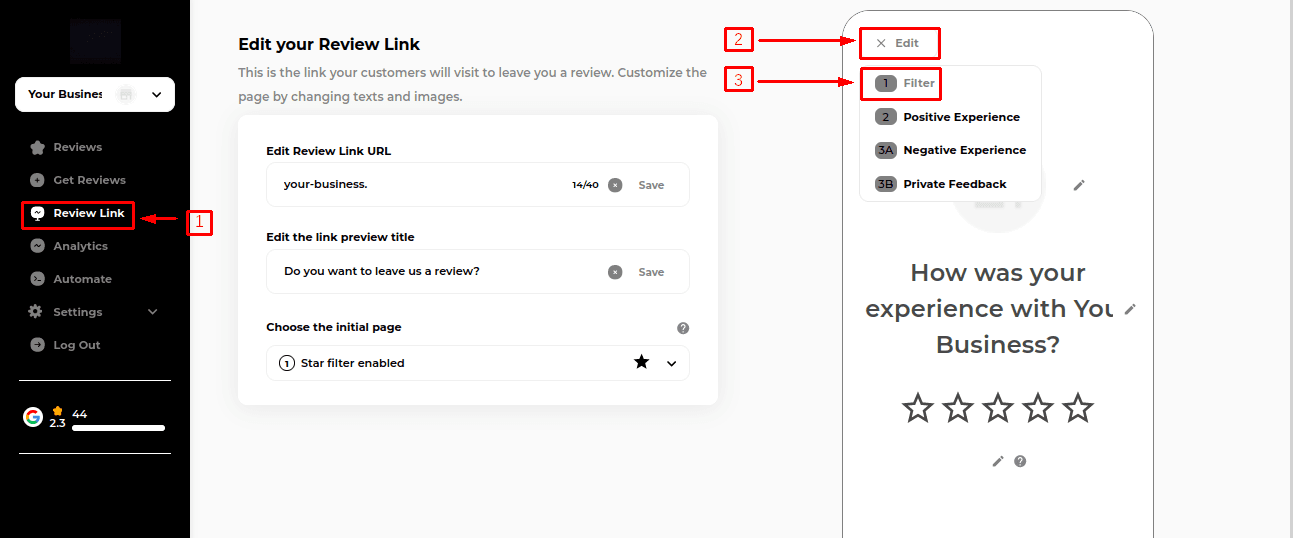Select the Private Feedback page option
Image resolution: width=1293 pixels, height=538 pixels.
tap(954, 184)
